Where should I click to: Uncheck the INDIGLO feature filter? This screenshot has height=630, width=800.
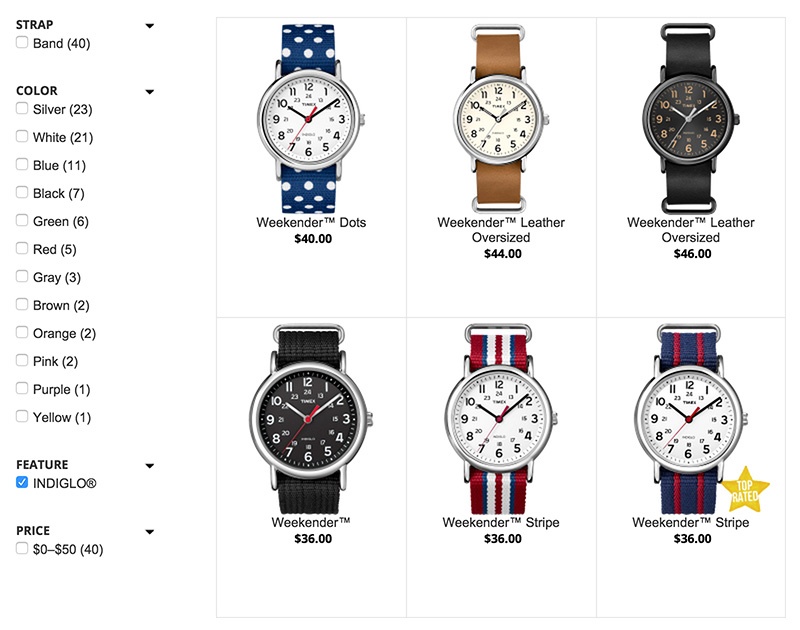pyautogui.click(x=22, y=482)
